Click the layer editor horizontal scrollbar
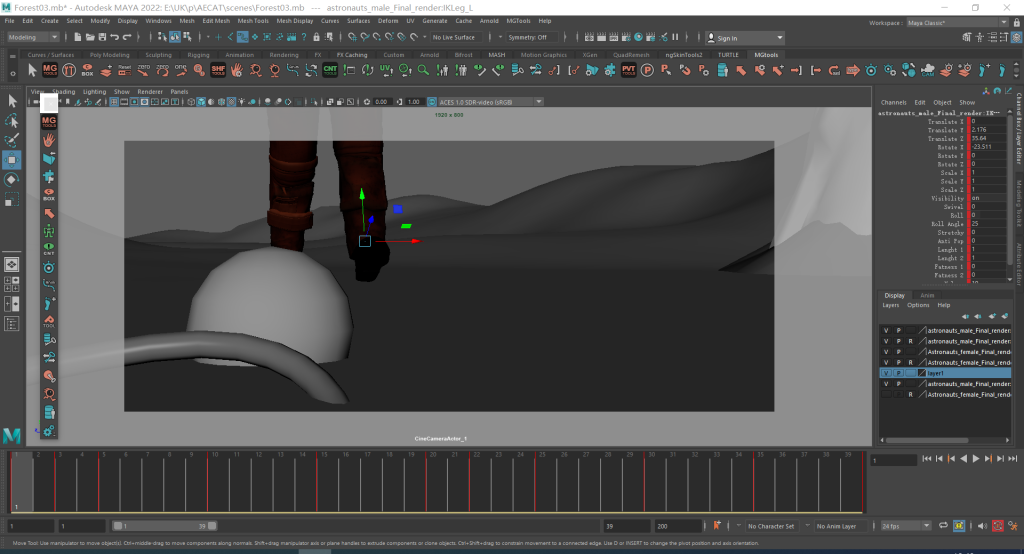The width and height of the screenshot is (1024, 554). 928,440
